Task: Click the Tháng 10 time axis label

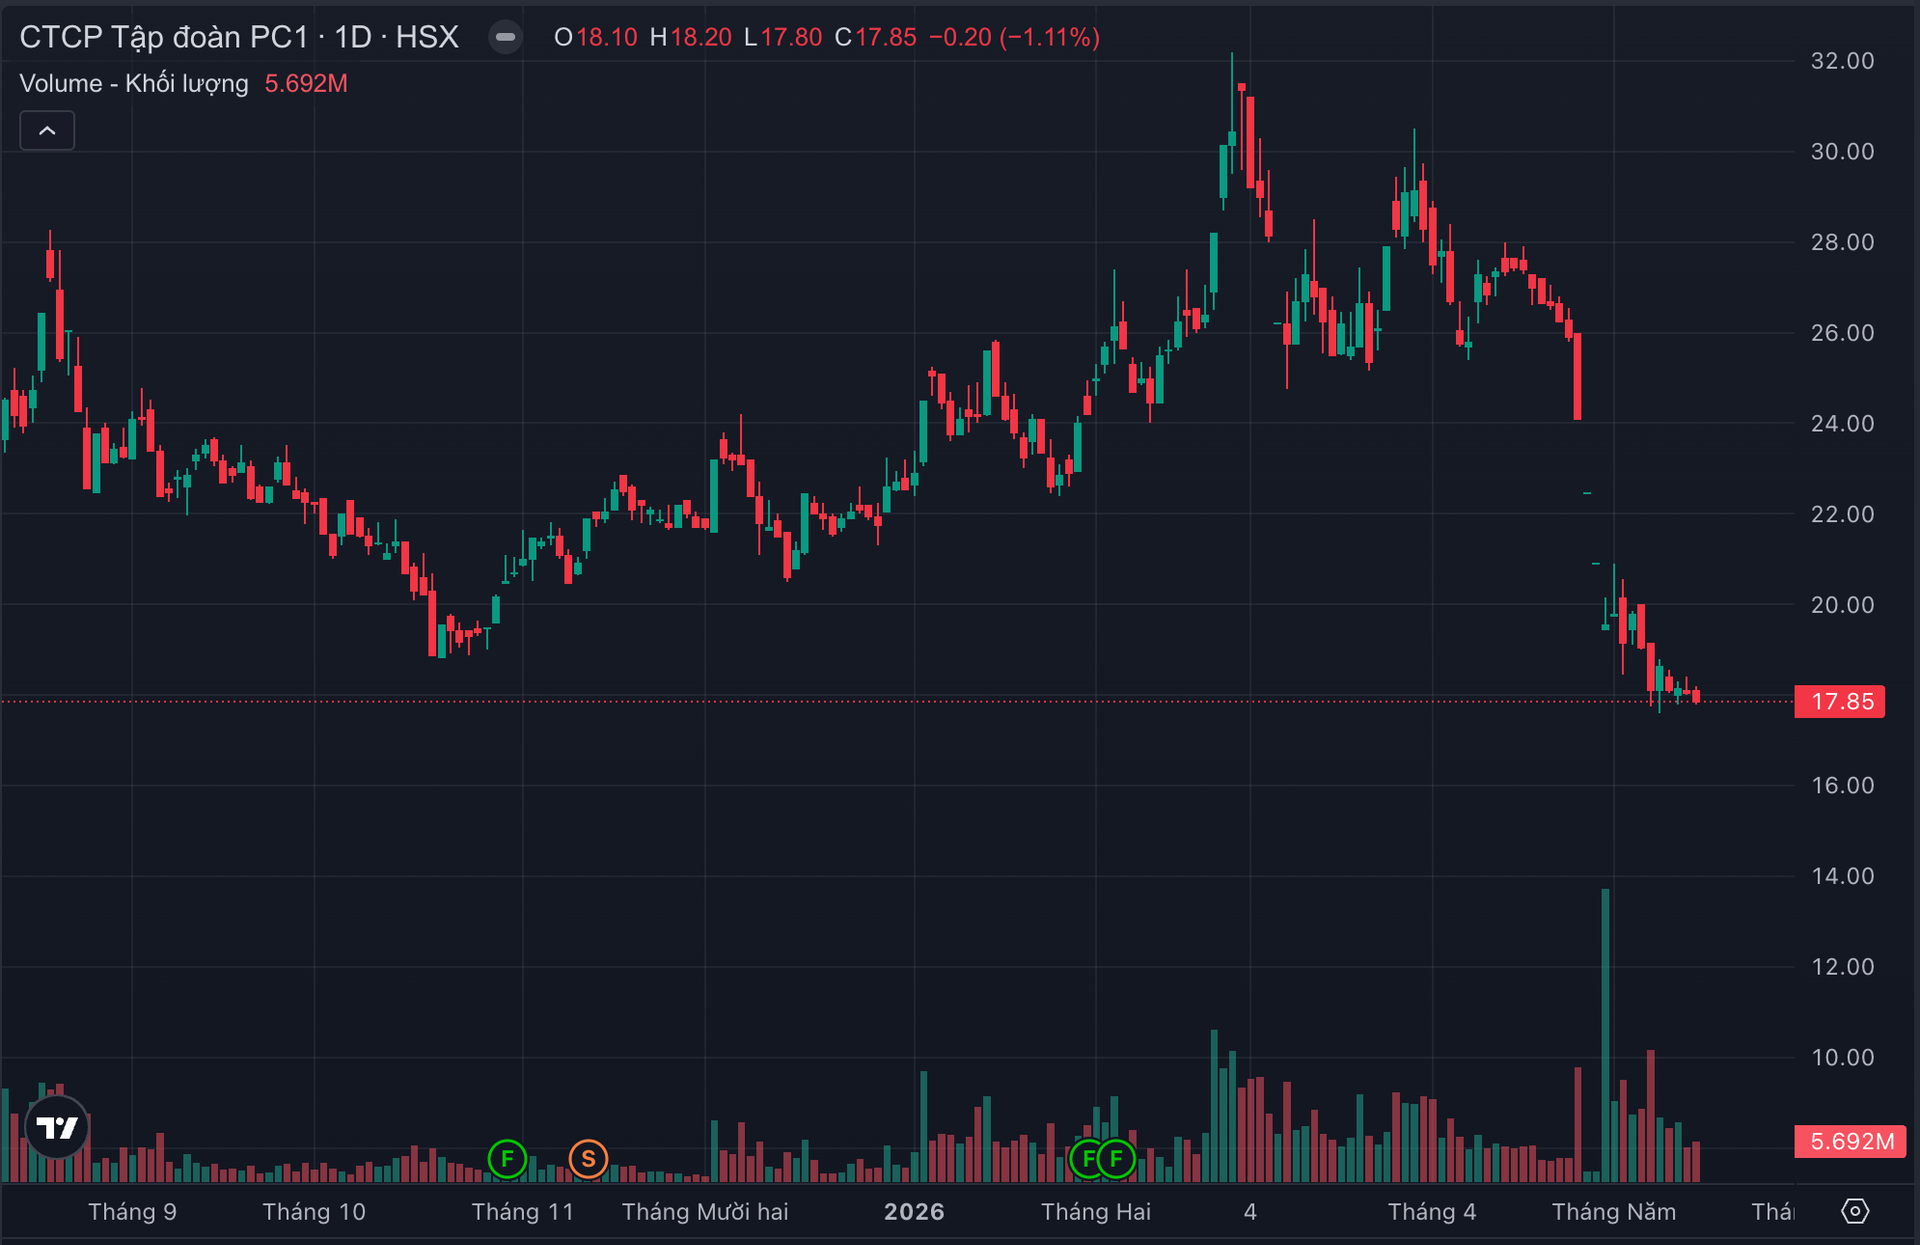Action: [314, 1212]
